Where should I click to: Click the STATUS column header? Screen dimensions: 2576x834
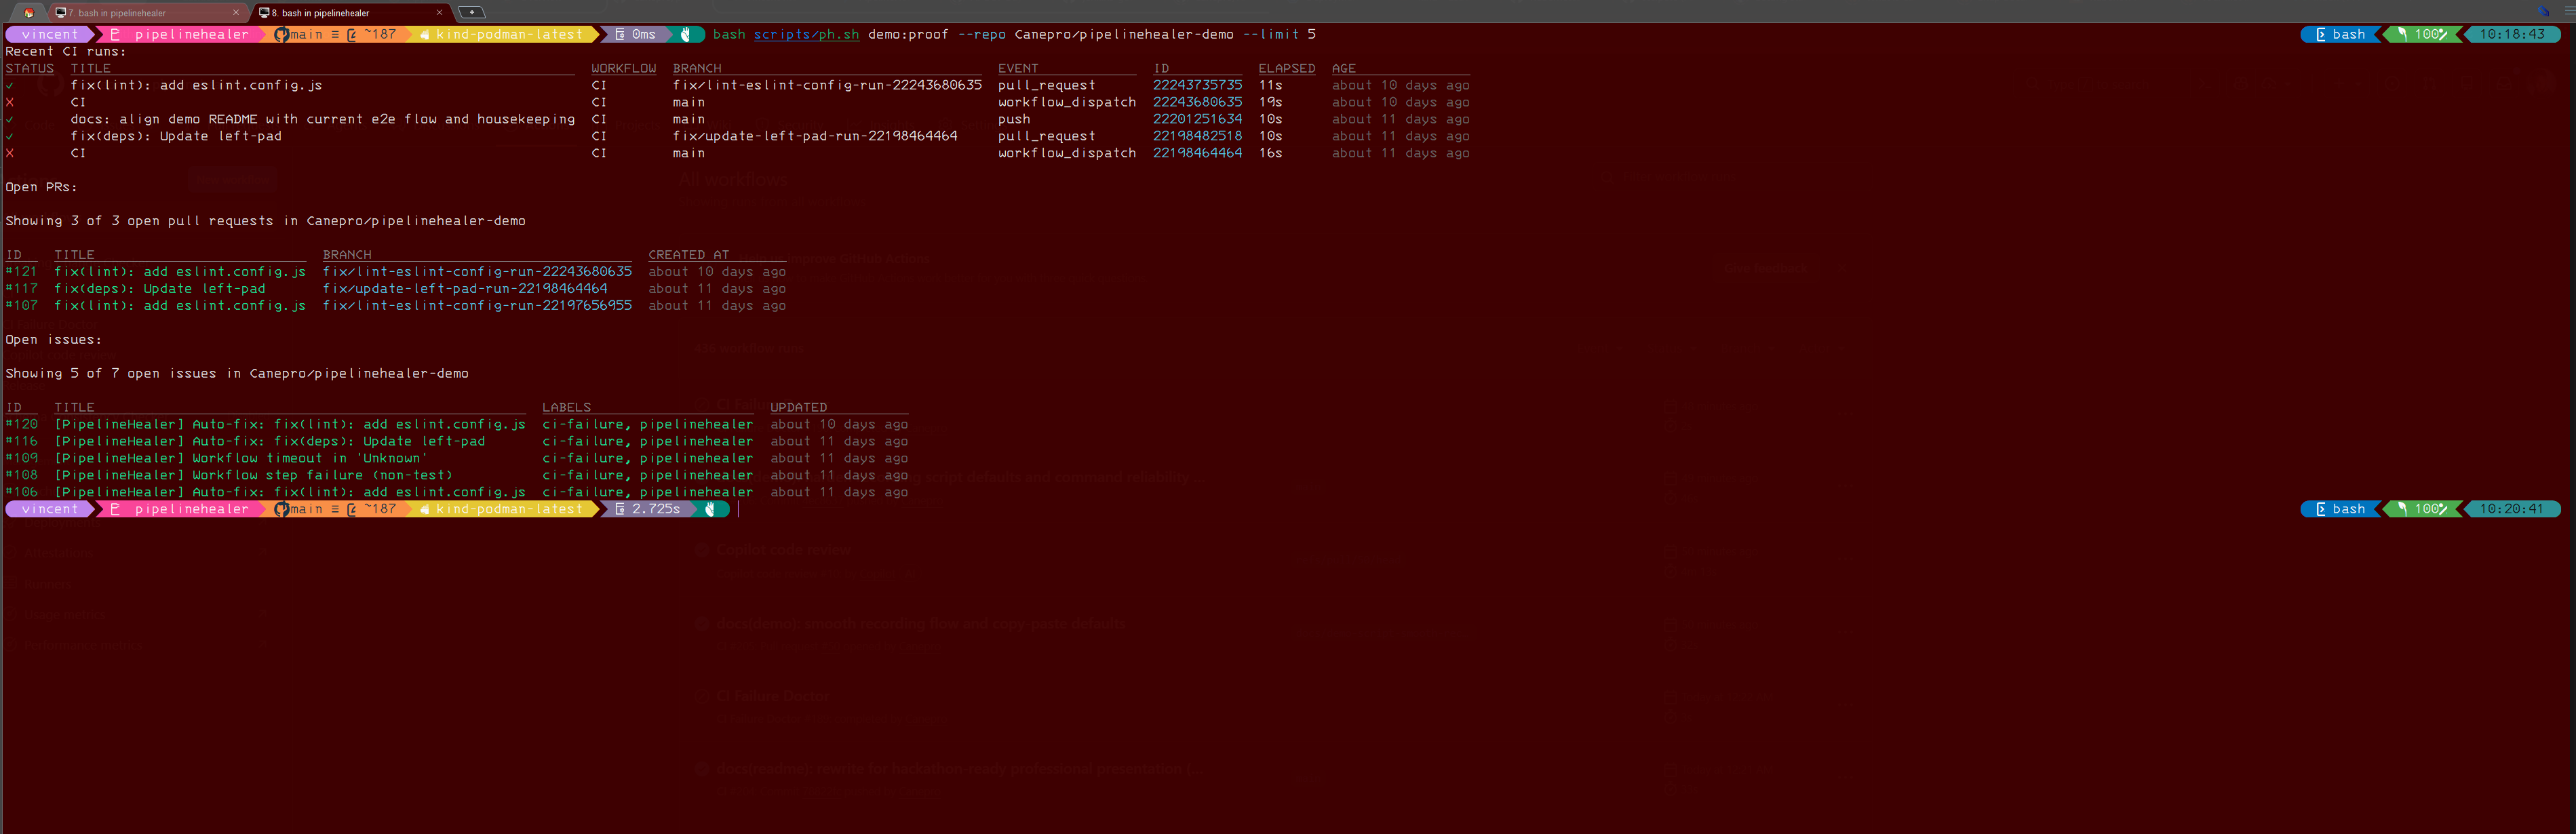click(x=29, y=68)
